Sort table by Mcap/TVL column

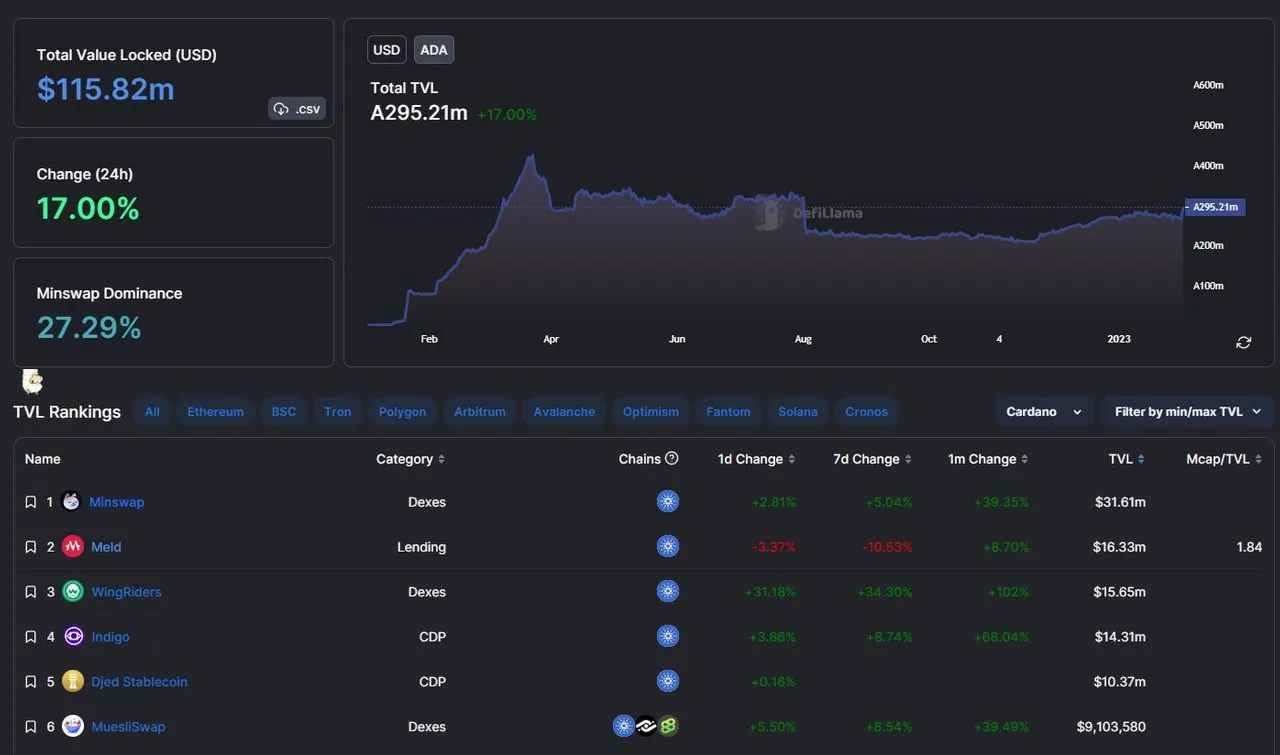pos(1224,459)
